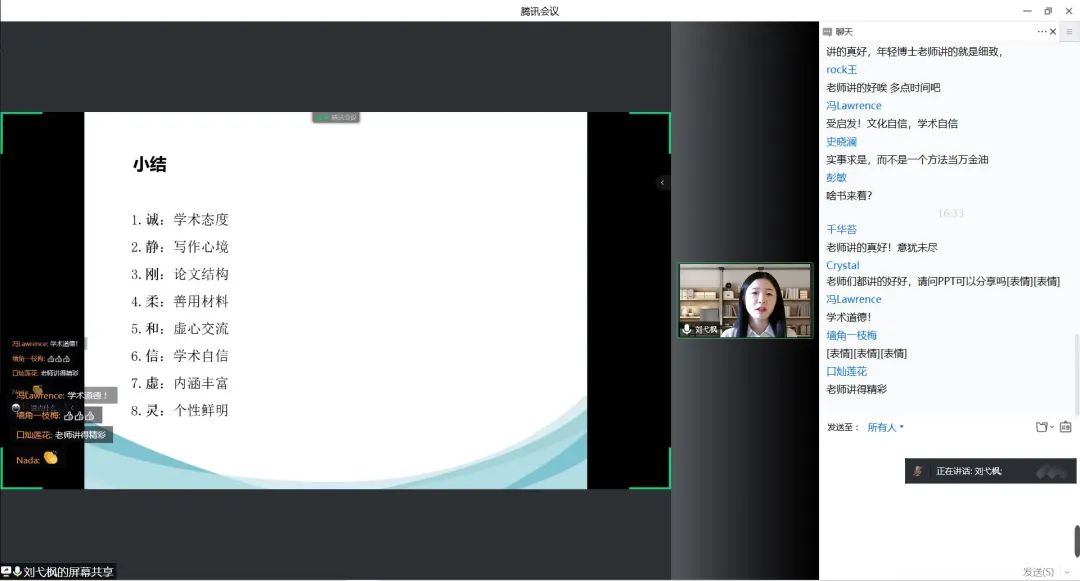This screenshot has height=581, width=1080.
Task: Click the chat record icon beside the folder
Action: 1065,427
